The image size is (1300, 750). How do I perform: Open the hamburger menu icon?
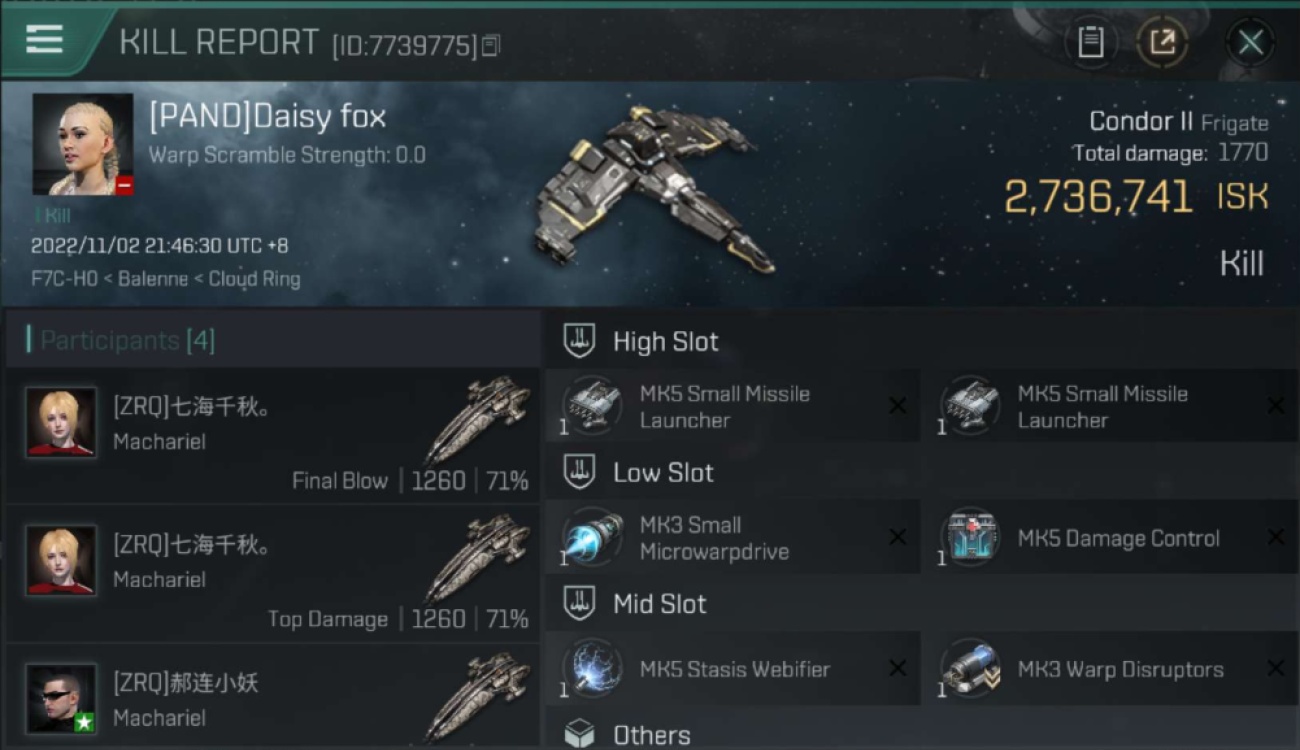pyautogui.click(x=44, y=39)
